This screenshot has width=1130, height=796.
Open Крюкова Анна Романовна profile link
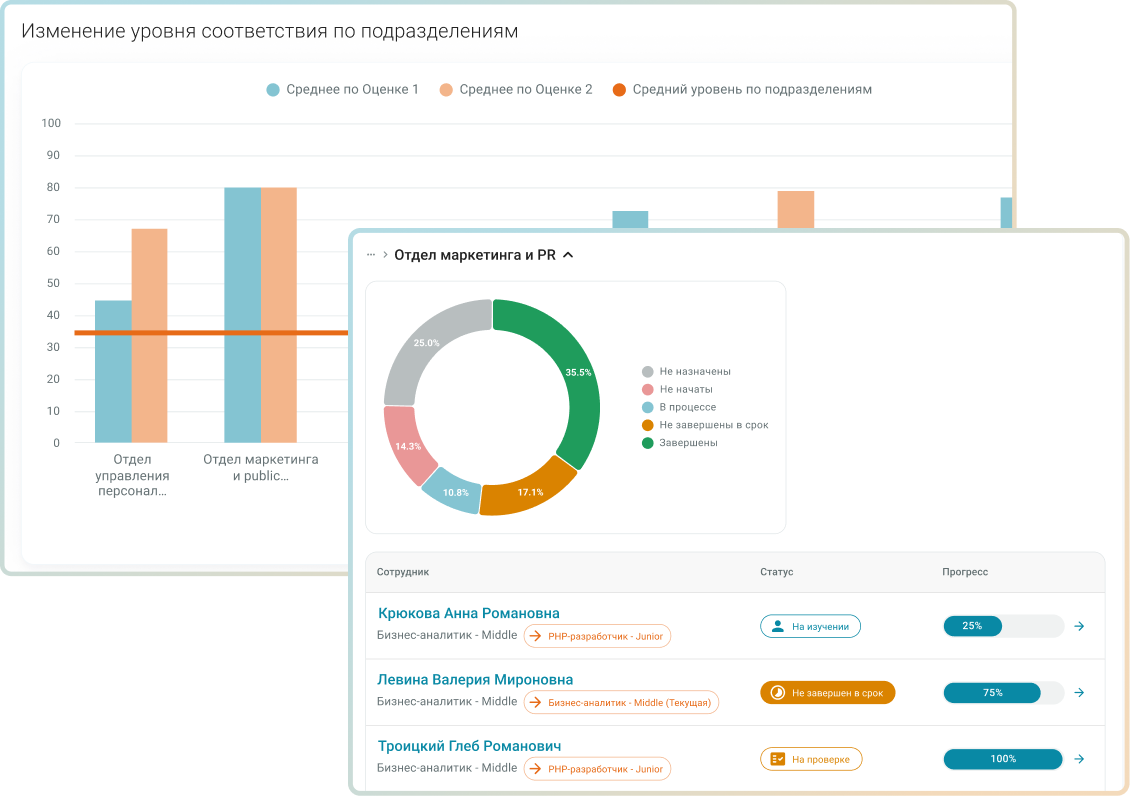(x=468, y=613)
